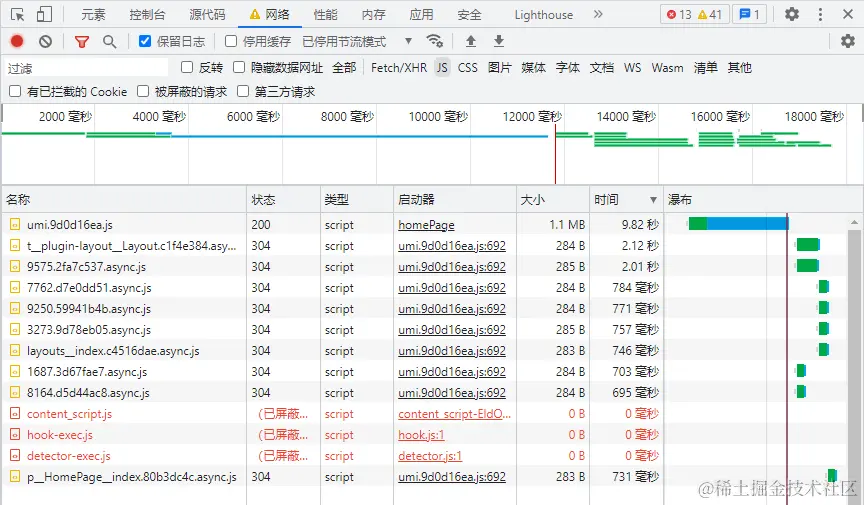The height and width of the screenshot is (505, 864).
Task: Click file icon of p__HomePage__index row
Action: coord(15,476)
